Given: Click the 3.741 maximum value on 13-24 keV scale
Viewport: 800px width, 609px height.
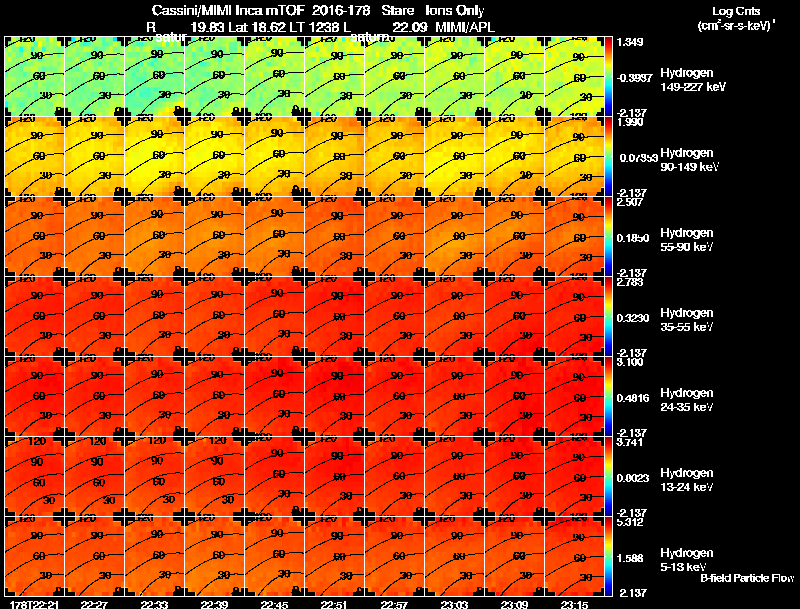Looking at the screenshot, I should 629,442.
